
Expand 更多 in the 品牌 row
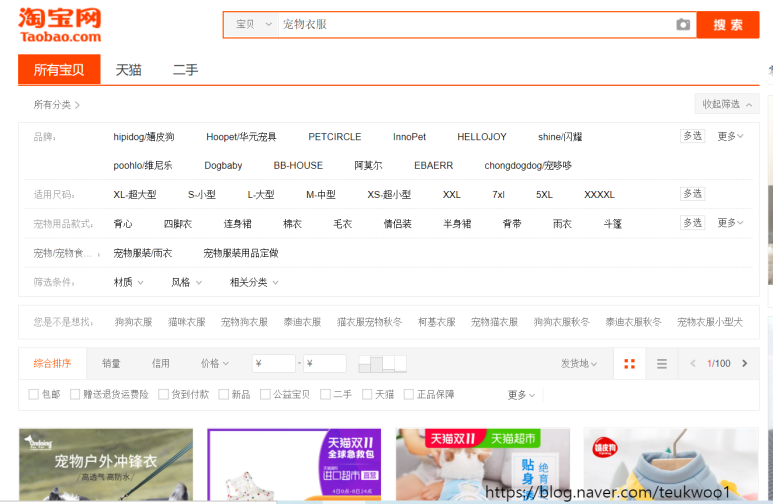730,136
